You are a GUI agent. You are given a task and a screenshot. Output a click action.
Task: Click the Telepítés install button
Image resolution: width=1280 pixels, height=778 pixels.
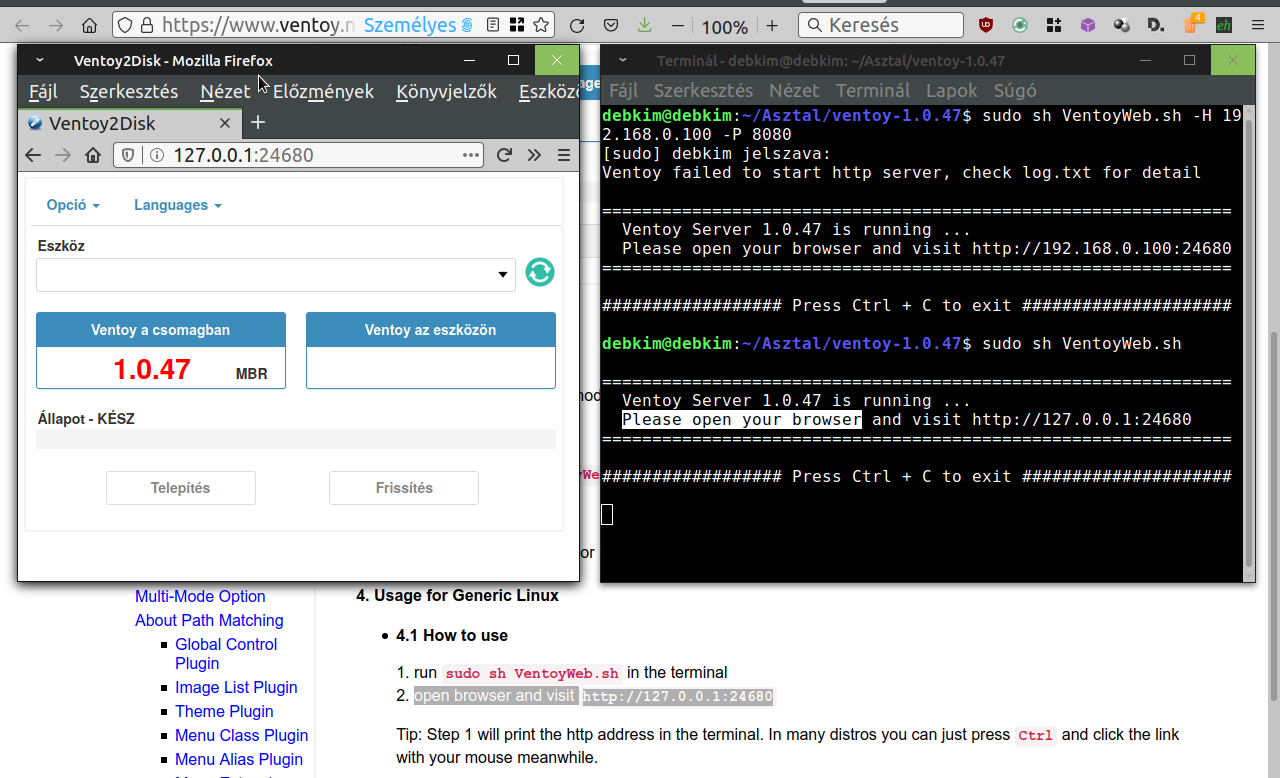(181, 488)
